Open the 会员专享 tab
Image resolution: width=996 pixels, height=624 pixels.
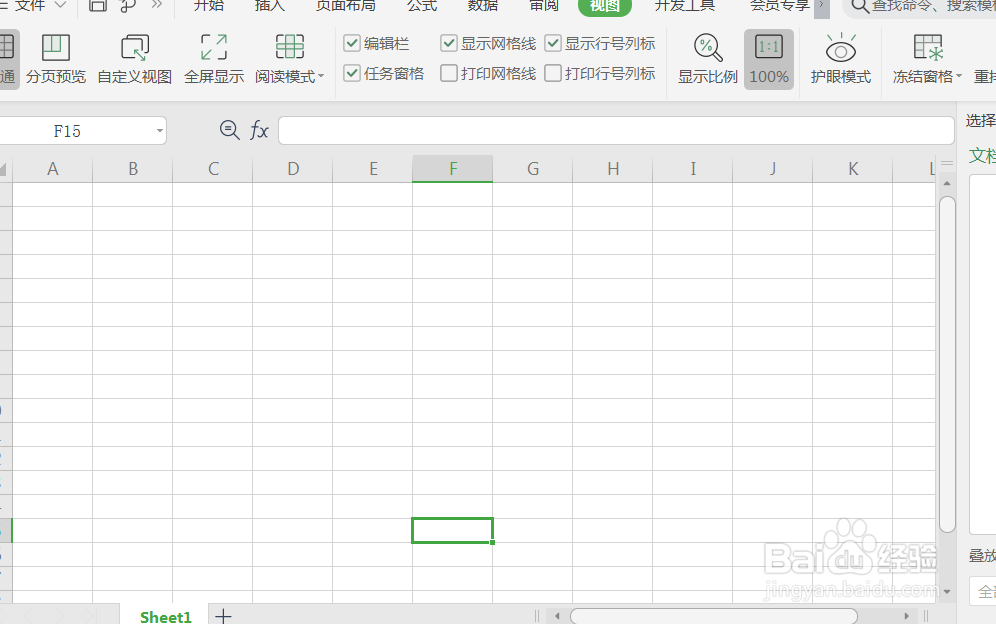click(x=780, y=6)
